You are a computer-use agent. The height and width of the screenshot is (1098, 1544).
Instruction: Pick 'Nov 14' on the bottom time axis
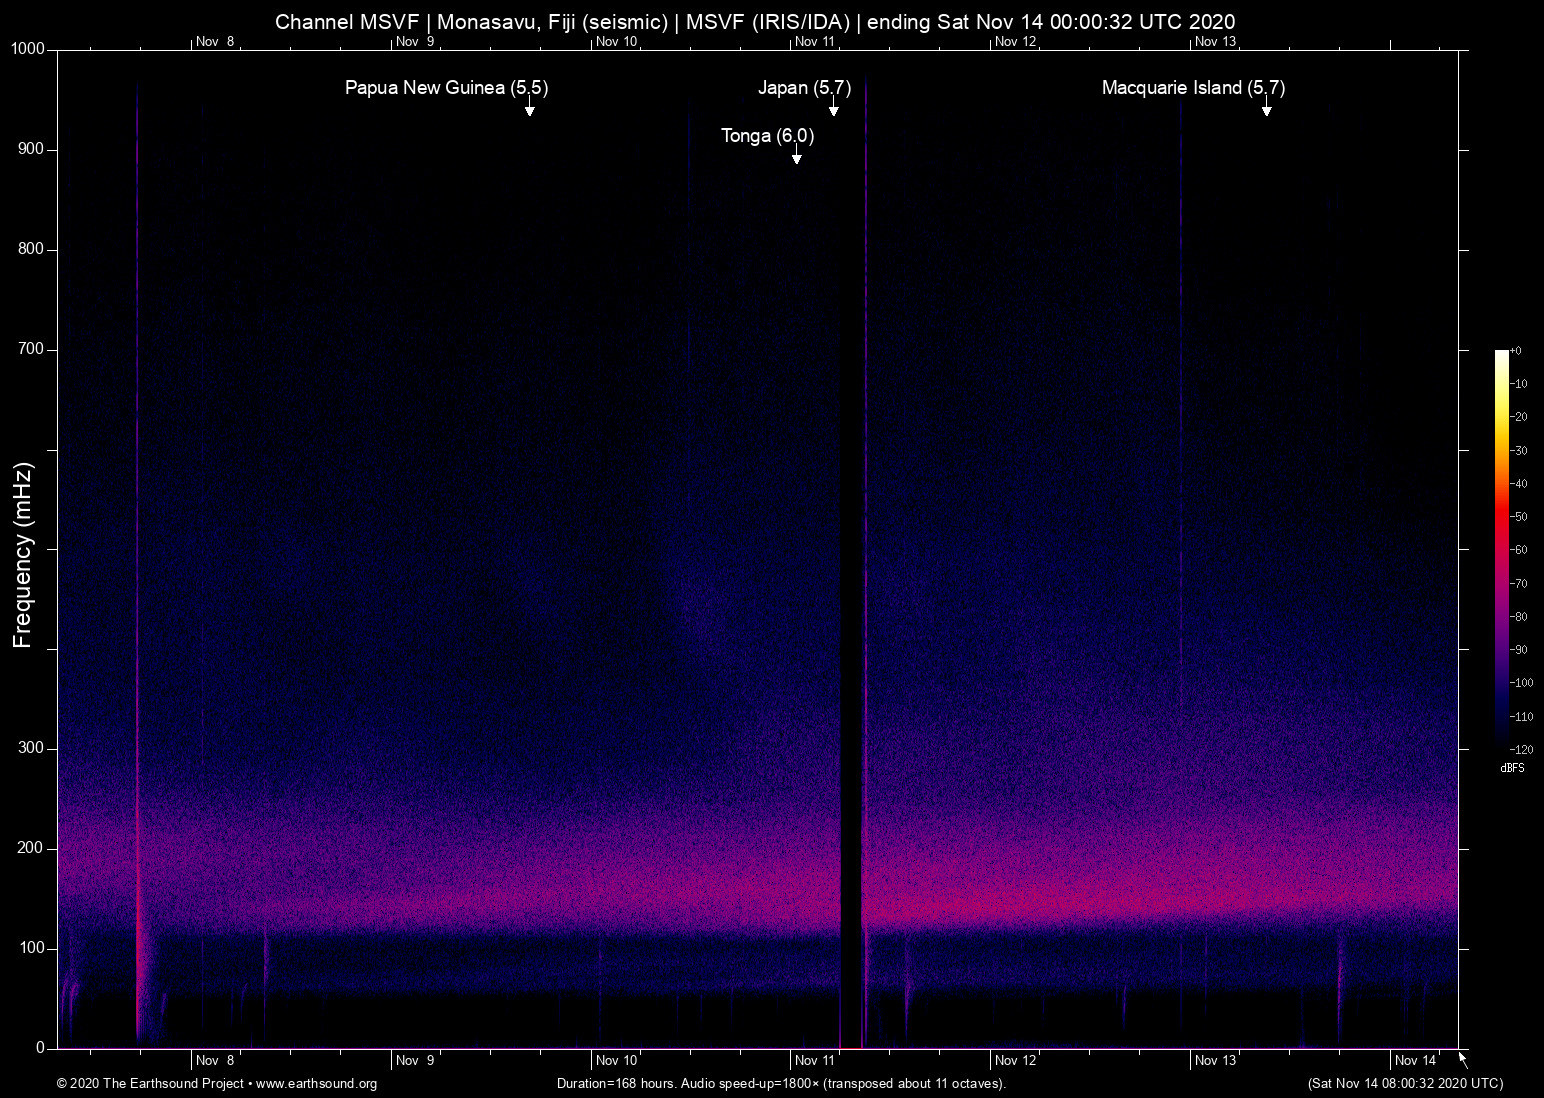[1416, 1060]
